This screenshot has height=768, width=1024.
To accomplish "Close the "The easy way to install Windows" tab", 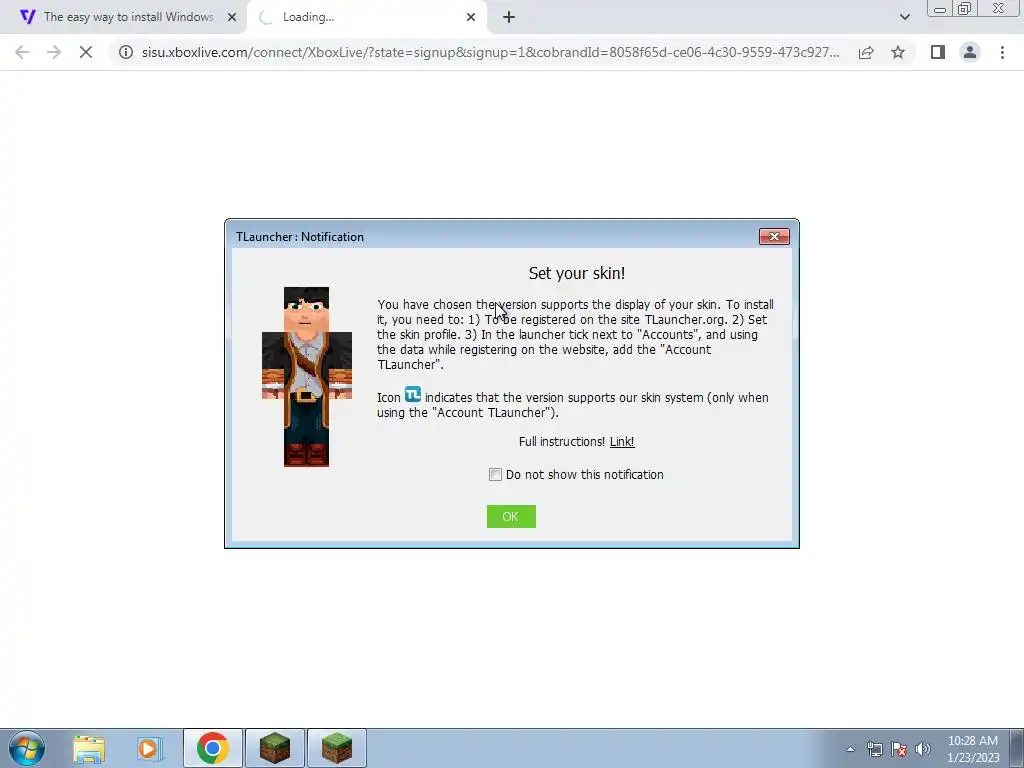I will 232,18.
